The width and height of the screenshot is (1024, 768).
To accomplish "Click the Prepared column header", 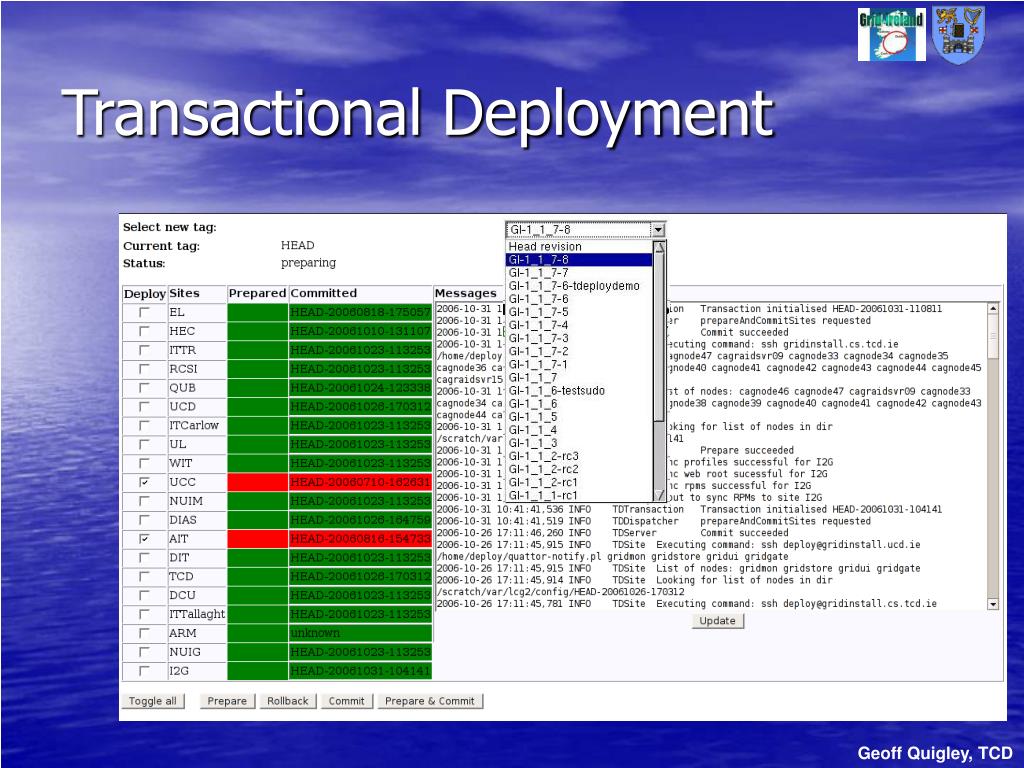I will coord(257,293).
